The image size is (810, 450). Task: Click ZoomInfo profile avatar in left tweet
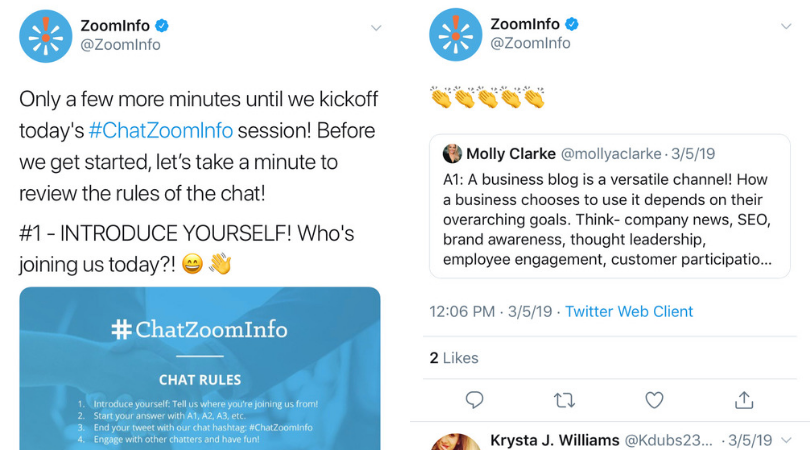(x=46, y=34)
